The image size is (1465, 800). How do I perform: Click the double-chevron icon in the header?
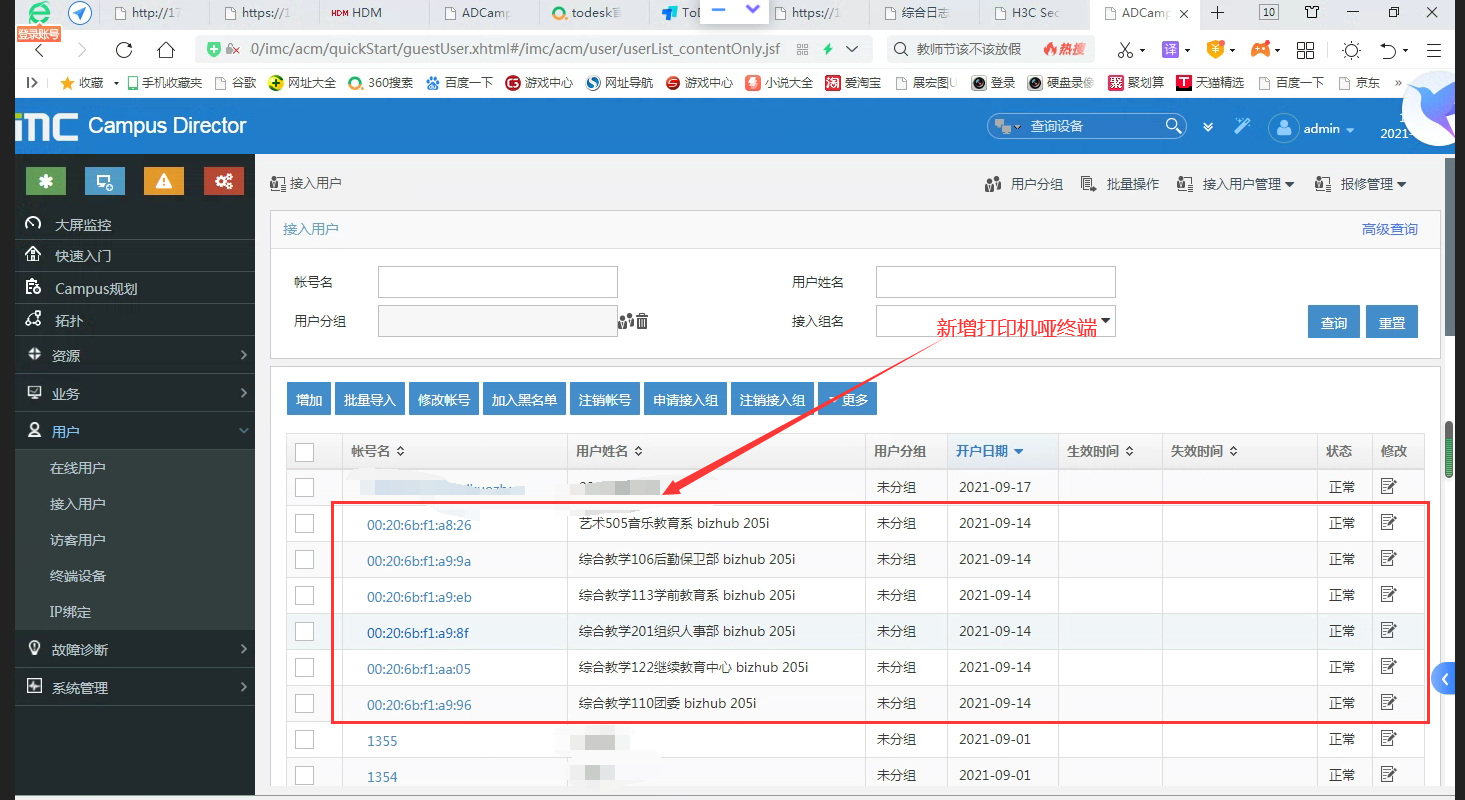pos(1208,127)
